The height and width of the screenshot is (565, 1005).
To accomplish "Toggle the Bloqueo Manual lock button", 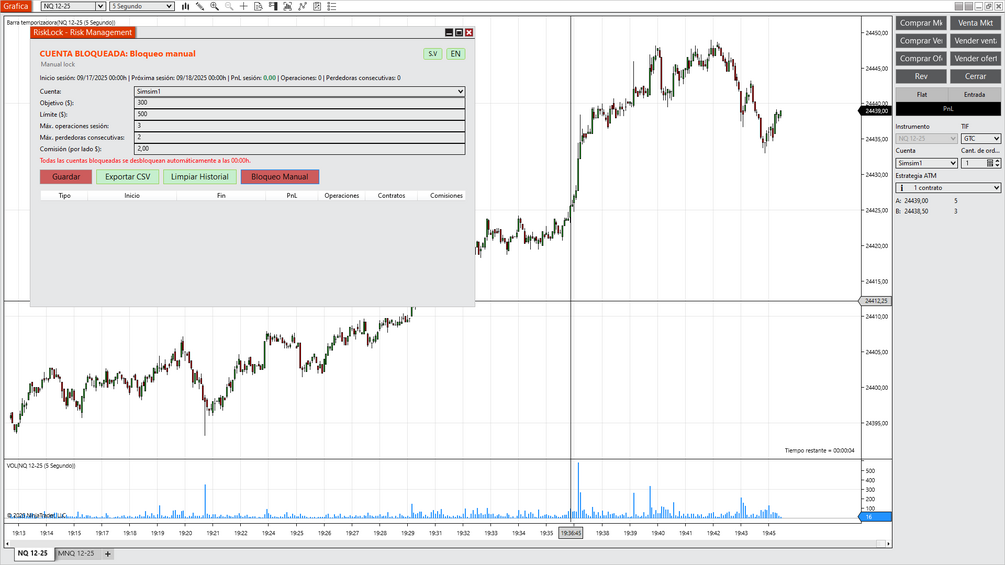I will pyautogui.click(x=279, y=177).
